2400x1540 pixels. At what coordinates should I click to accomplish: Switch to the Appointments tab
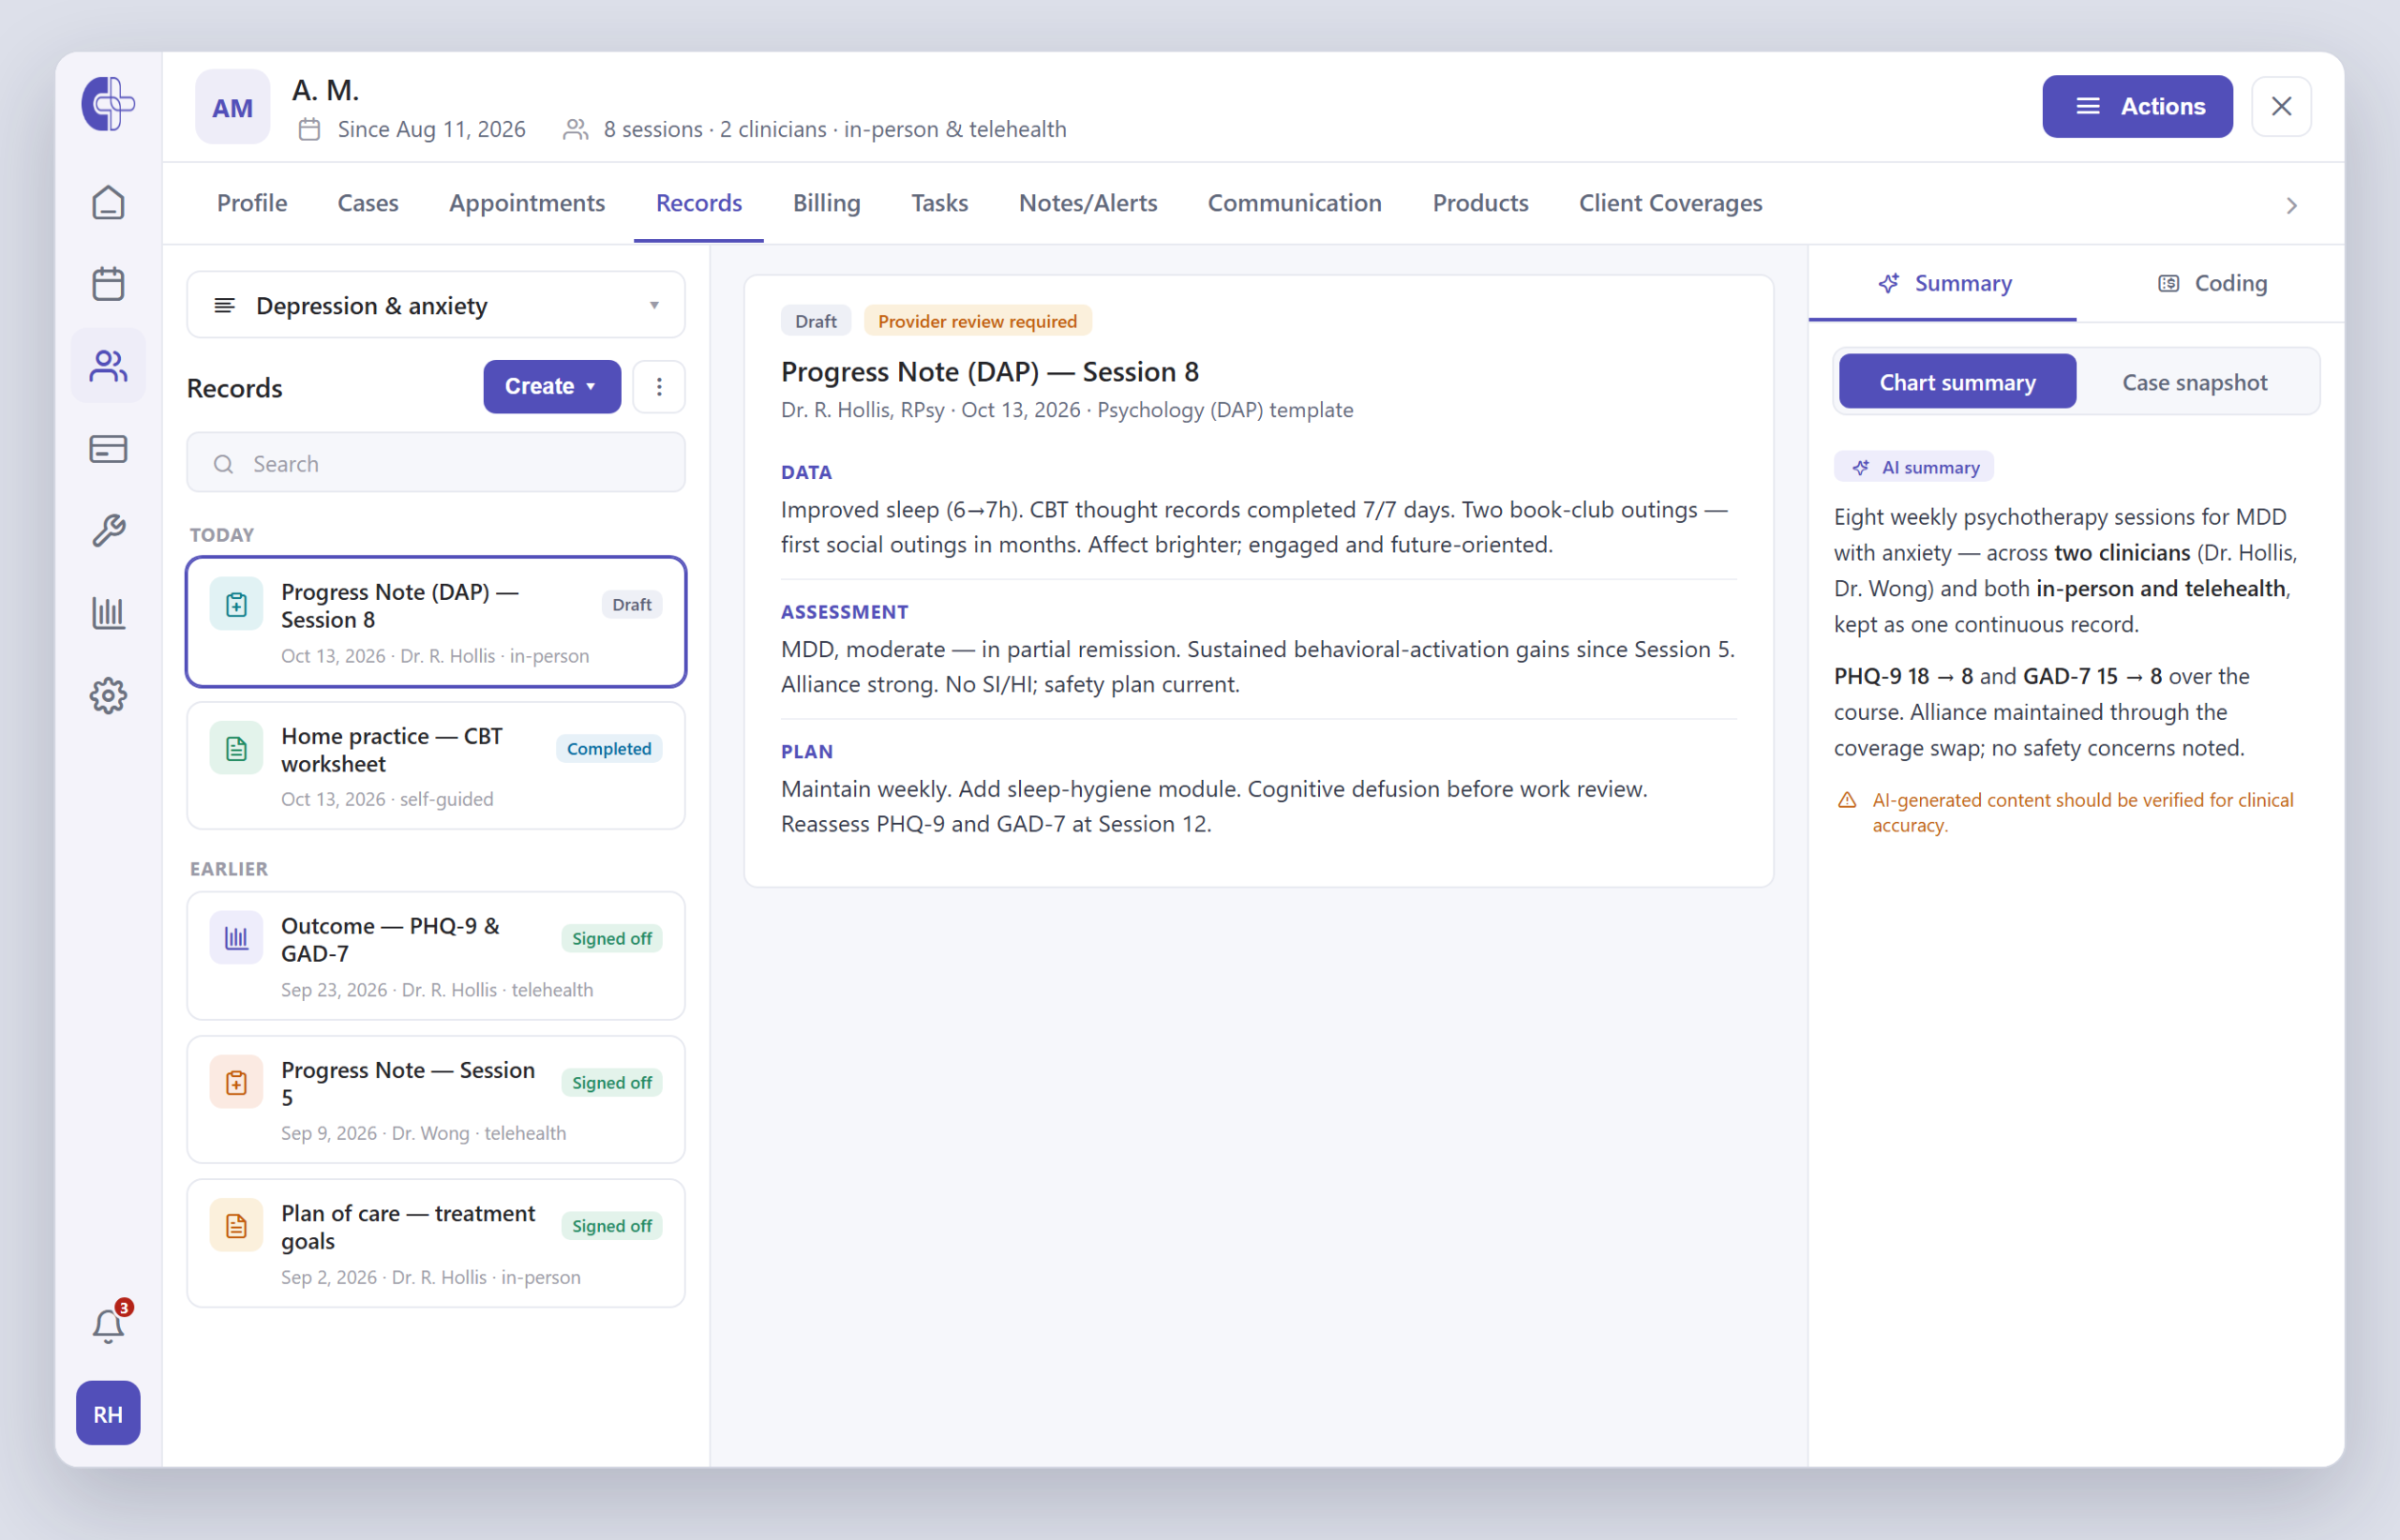tap(527, 203)
